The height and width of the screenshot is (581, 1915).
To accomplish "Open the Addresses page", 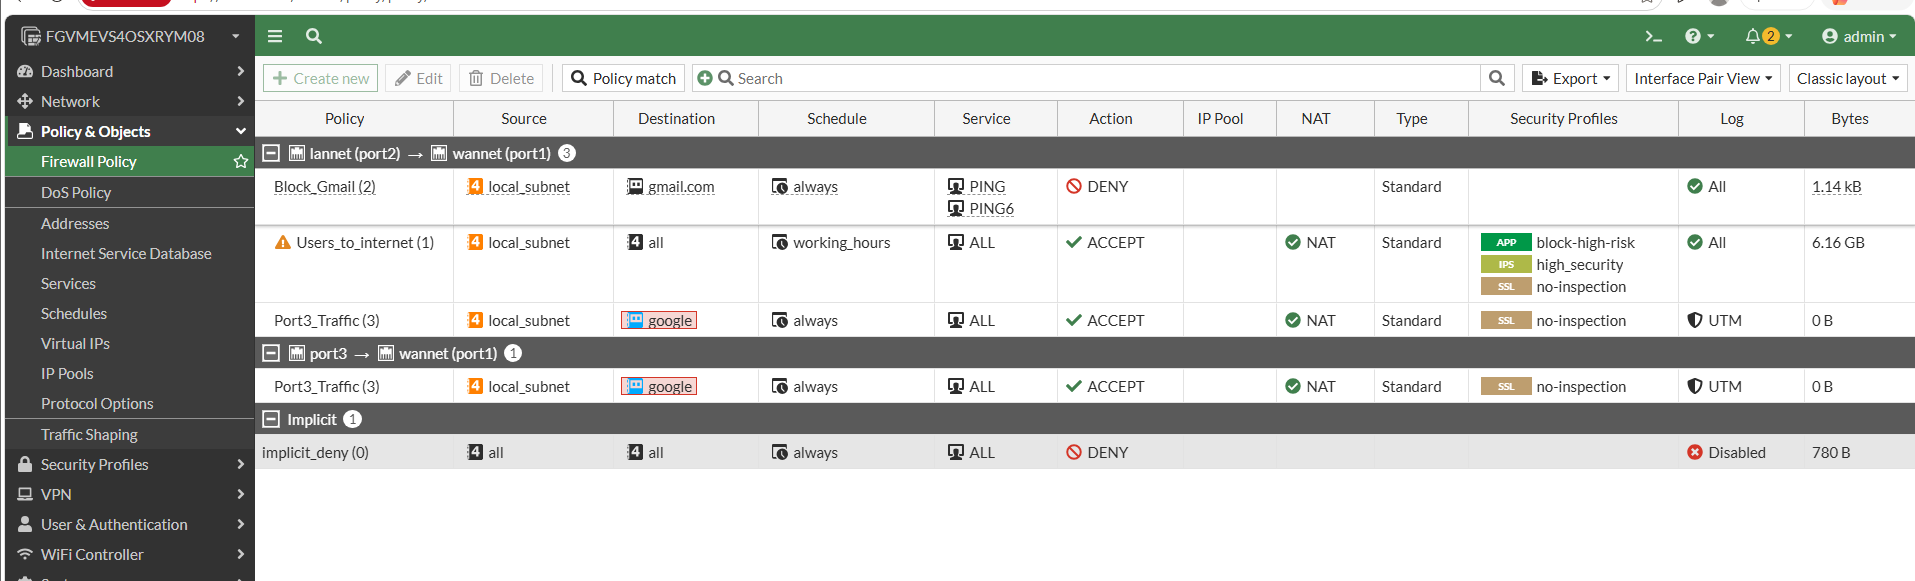I will click(75, 223).
